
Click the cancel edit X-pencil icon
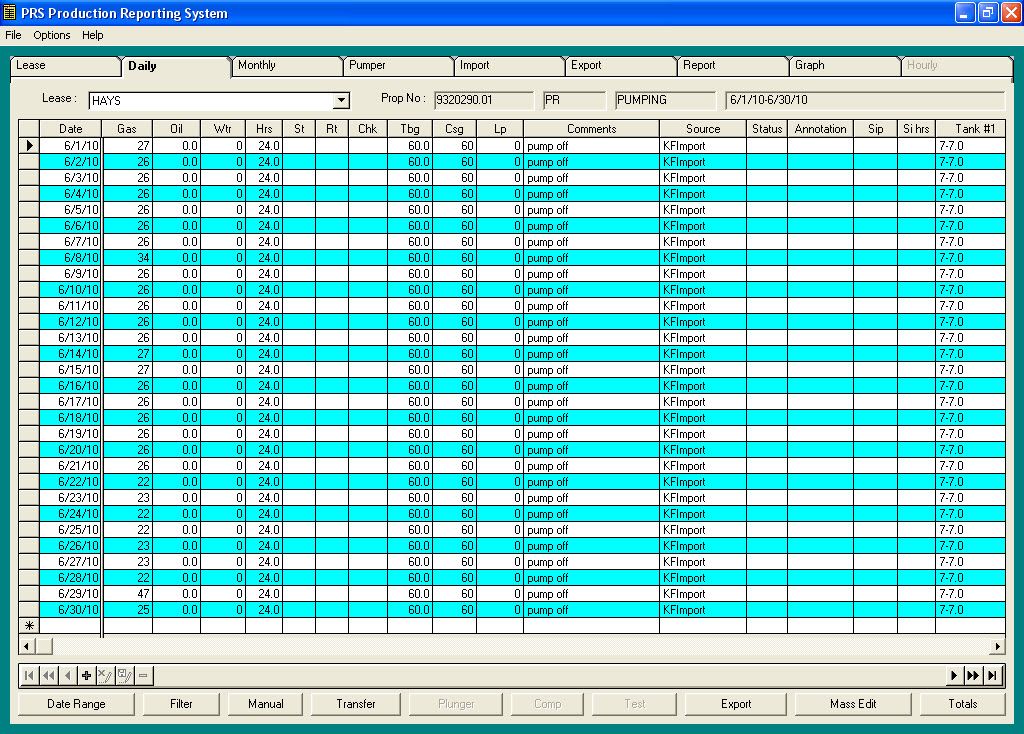point(105,675)
